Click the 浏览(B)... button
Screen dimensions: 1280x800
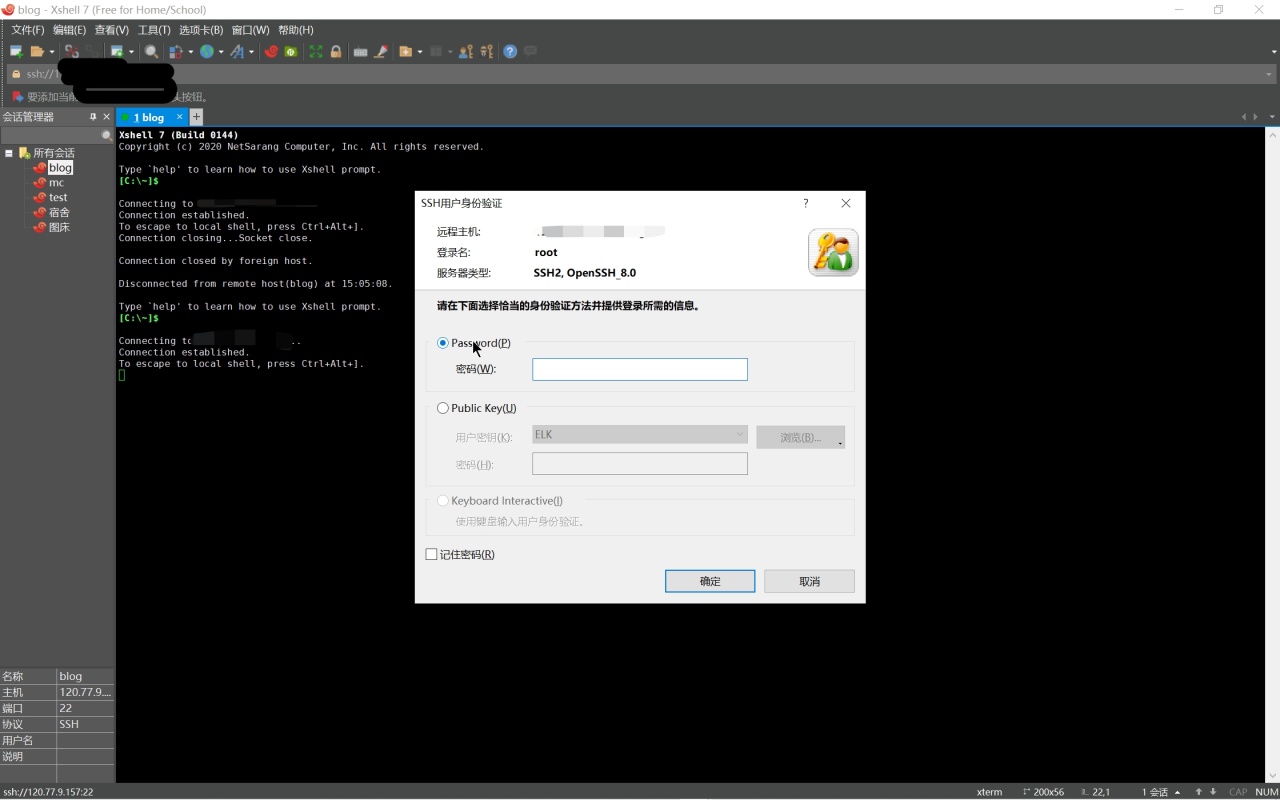(801, 437)
